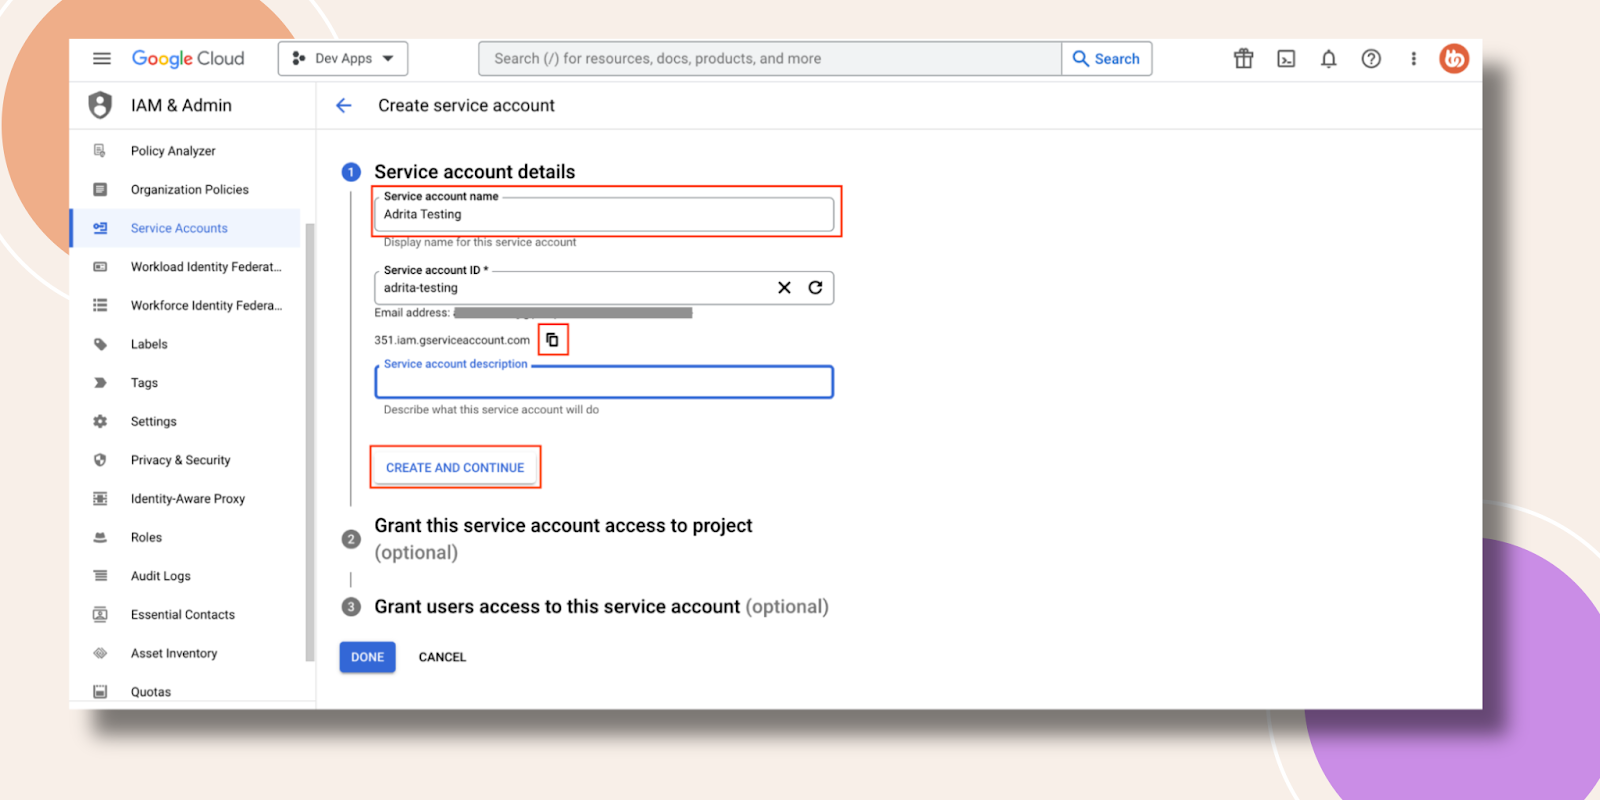Copy the service account email address
Viewport: 1600px width, 800px height.
tap(552, 340)
